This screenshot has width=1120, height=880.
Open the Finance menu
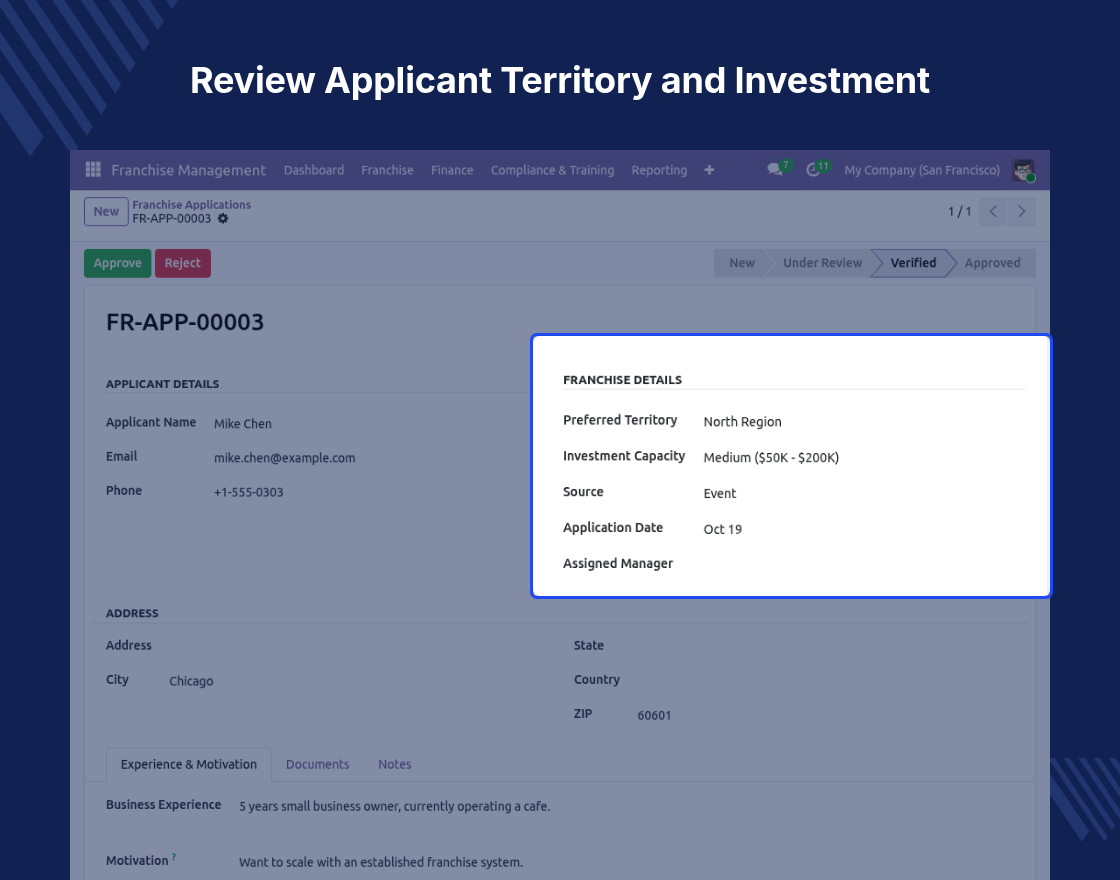[x=451, y=170]
